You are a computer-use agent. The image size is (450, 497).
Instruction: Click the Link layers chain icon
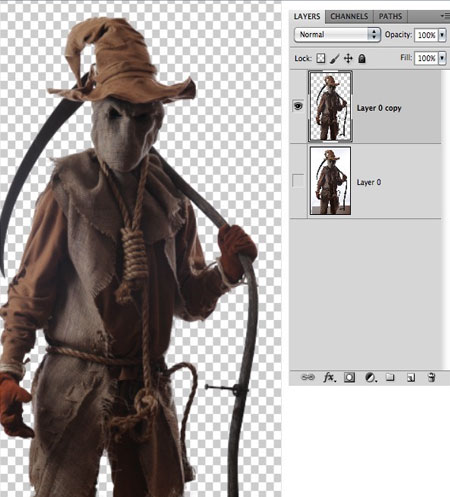(x=307, y=377)
